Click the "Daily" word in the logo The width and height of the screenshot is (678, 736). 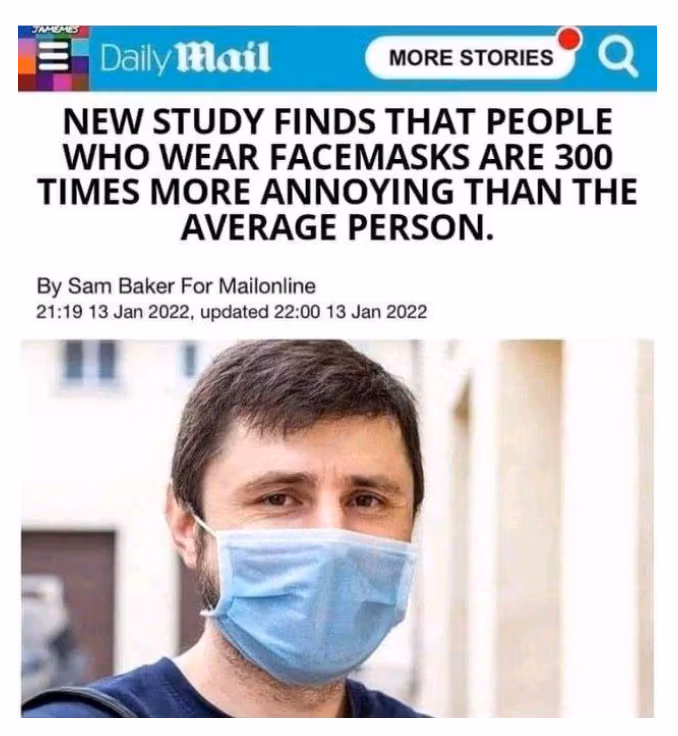[136, 59]
